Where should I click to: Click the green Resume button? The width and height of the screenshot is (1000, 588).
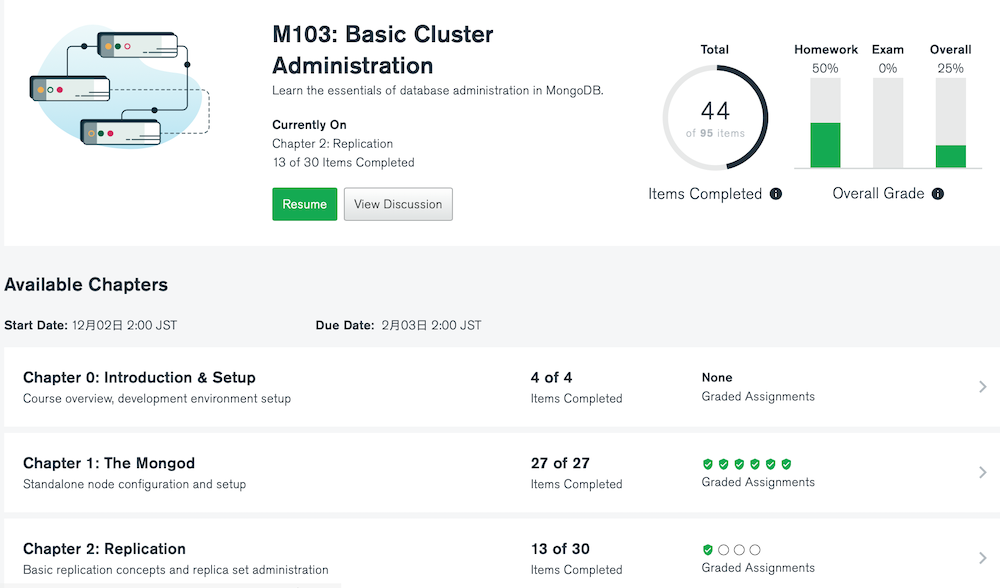click(x=305, y=204)
